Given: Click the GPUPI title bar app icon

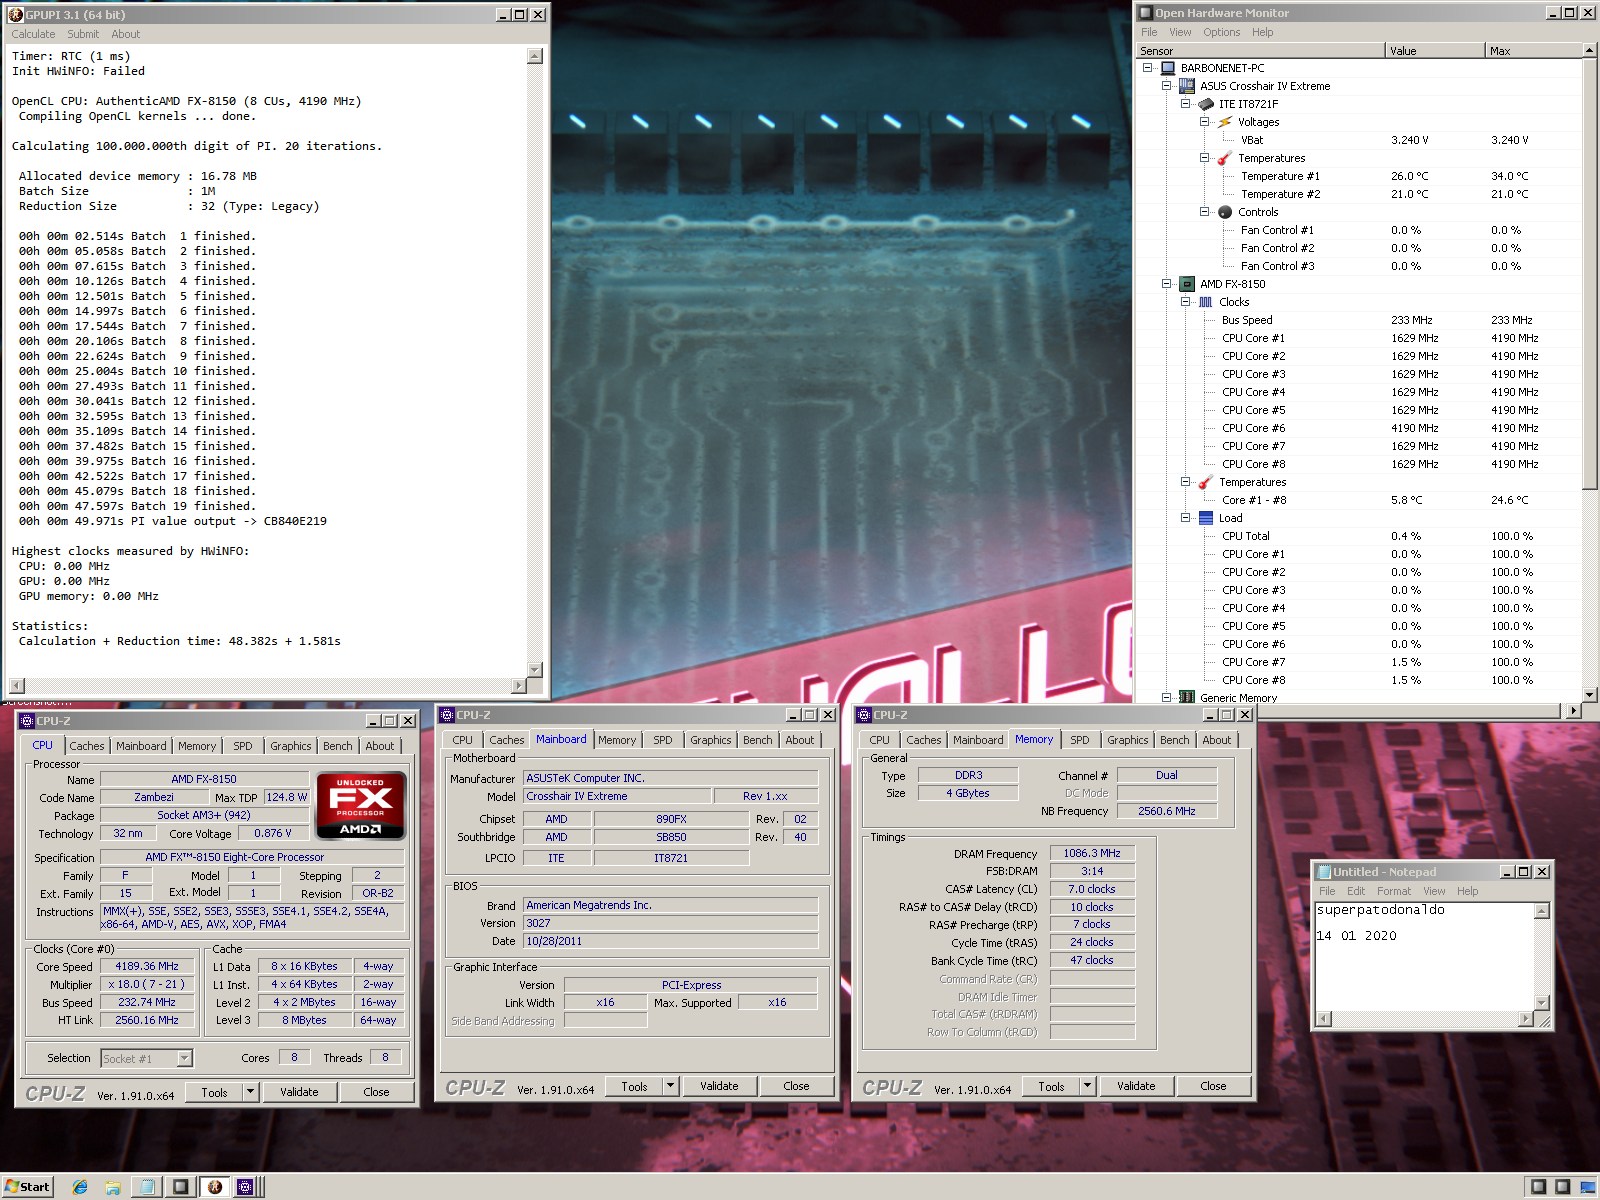Looking at the screenshot, I should (x=15, y=15).
